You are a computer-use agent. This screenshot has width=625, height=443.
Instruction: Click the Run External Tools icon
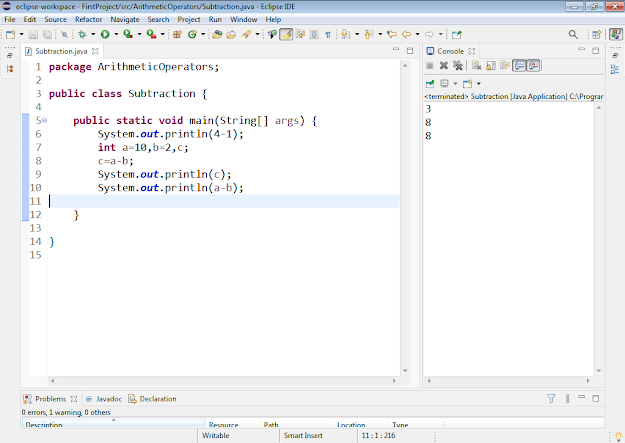tap(151, 35)
